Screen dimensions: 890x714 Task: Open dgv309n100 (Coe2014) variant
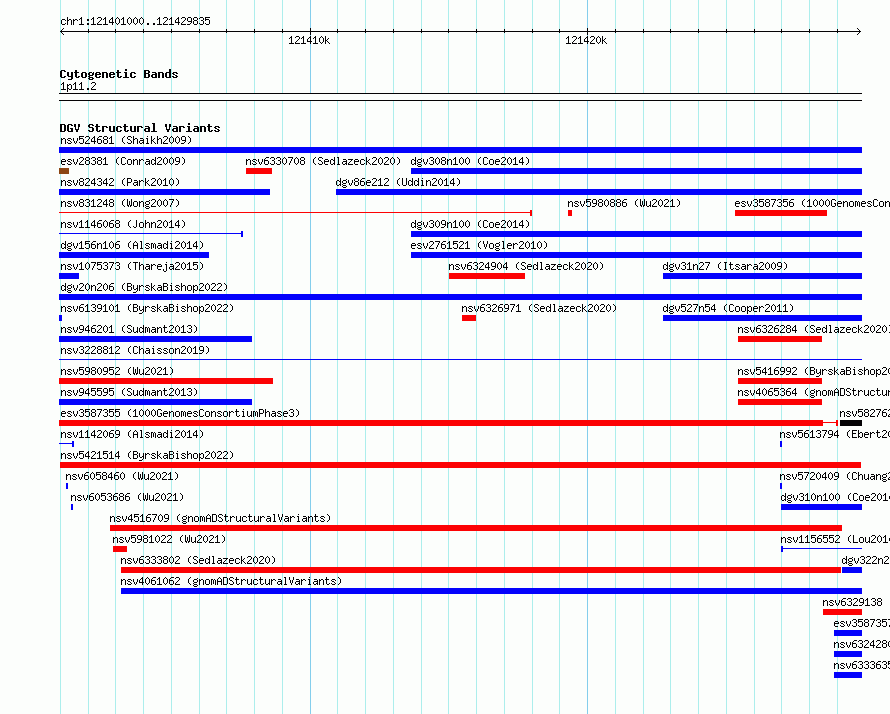[x=470, y=224]
